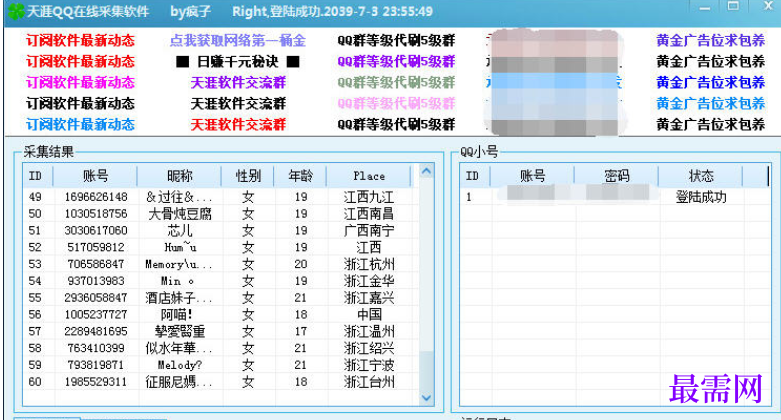Open the blue 订阅软件最新动态 link
Viewport: 781px width, 420px height.
point(80,124)
